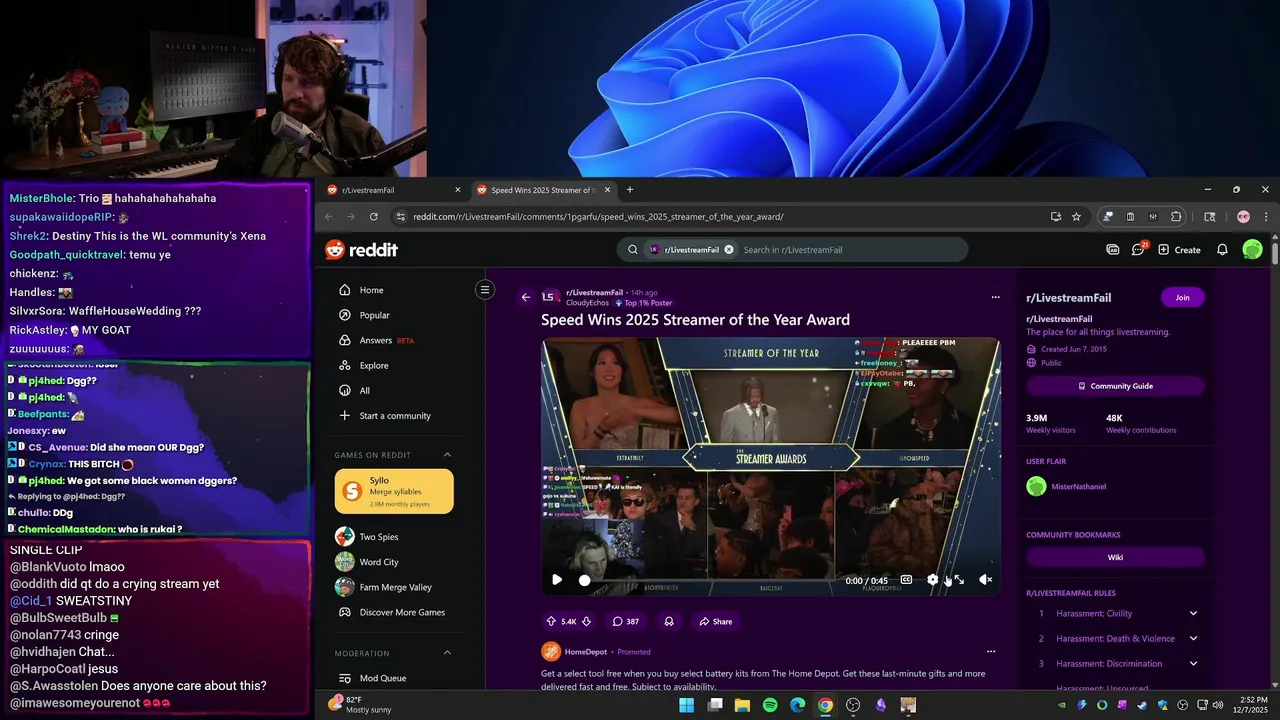This screenshot has height=720, width=1280.
Task: Open the Chrome extensions puzzle icon
Action: [x=1176, y=217]
